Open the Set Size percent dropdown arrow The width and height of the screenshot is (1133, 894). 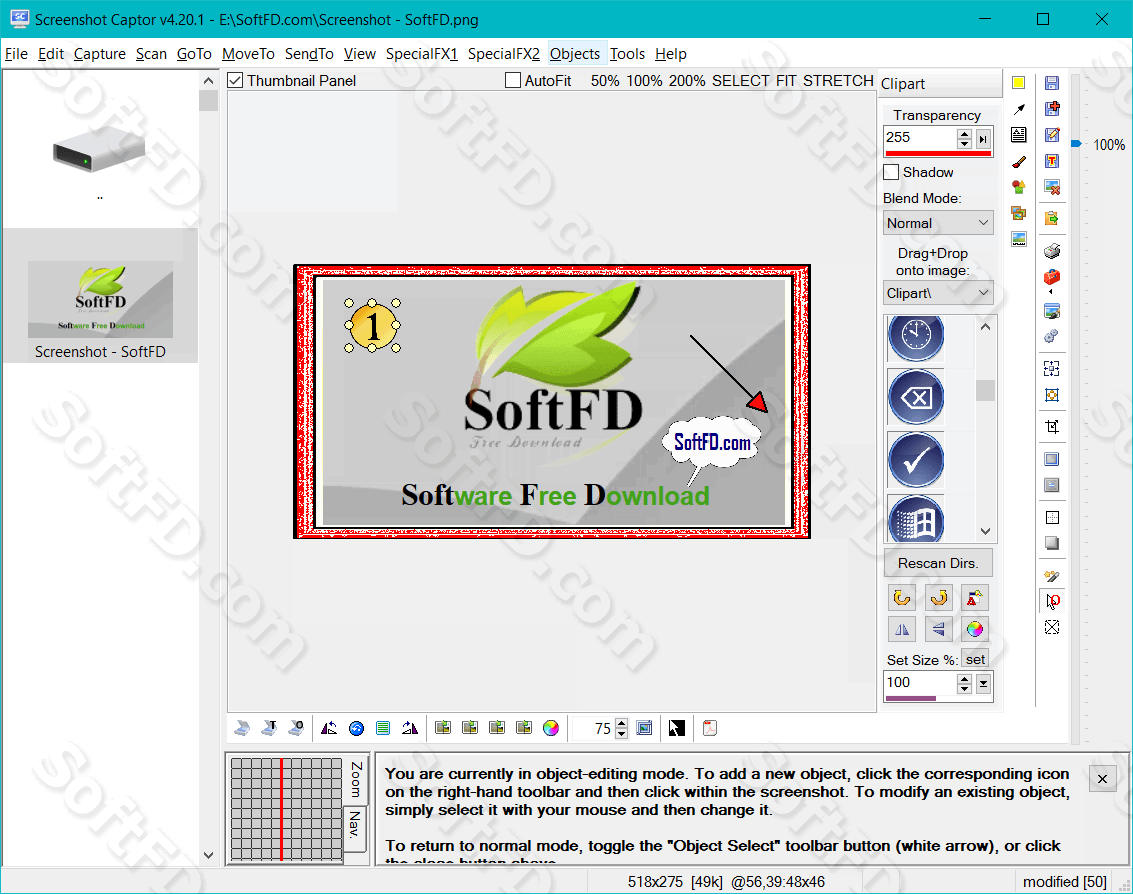tap(983, 683)
